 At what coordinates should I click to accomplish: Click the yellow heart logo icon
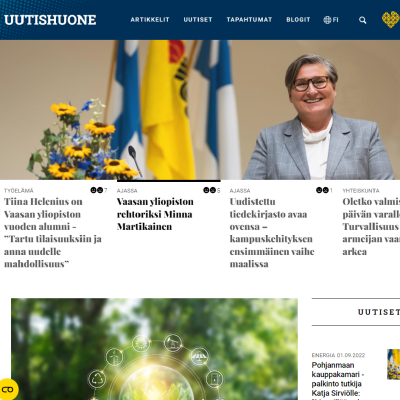(391, 19)
